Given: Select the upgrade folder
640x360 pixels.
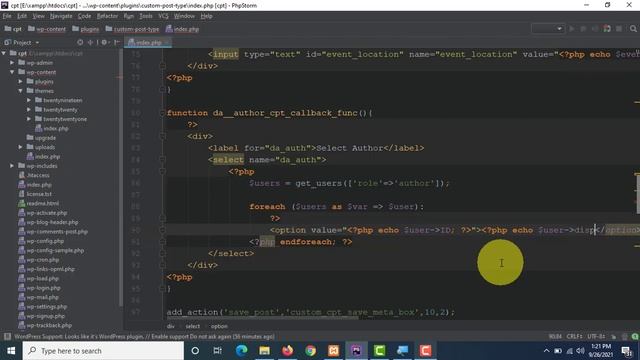Looking at the screenshot, I should (x=41, y=138).
